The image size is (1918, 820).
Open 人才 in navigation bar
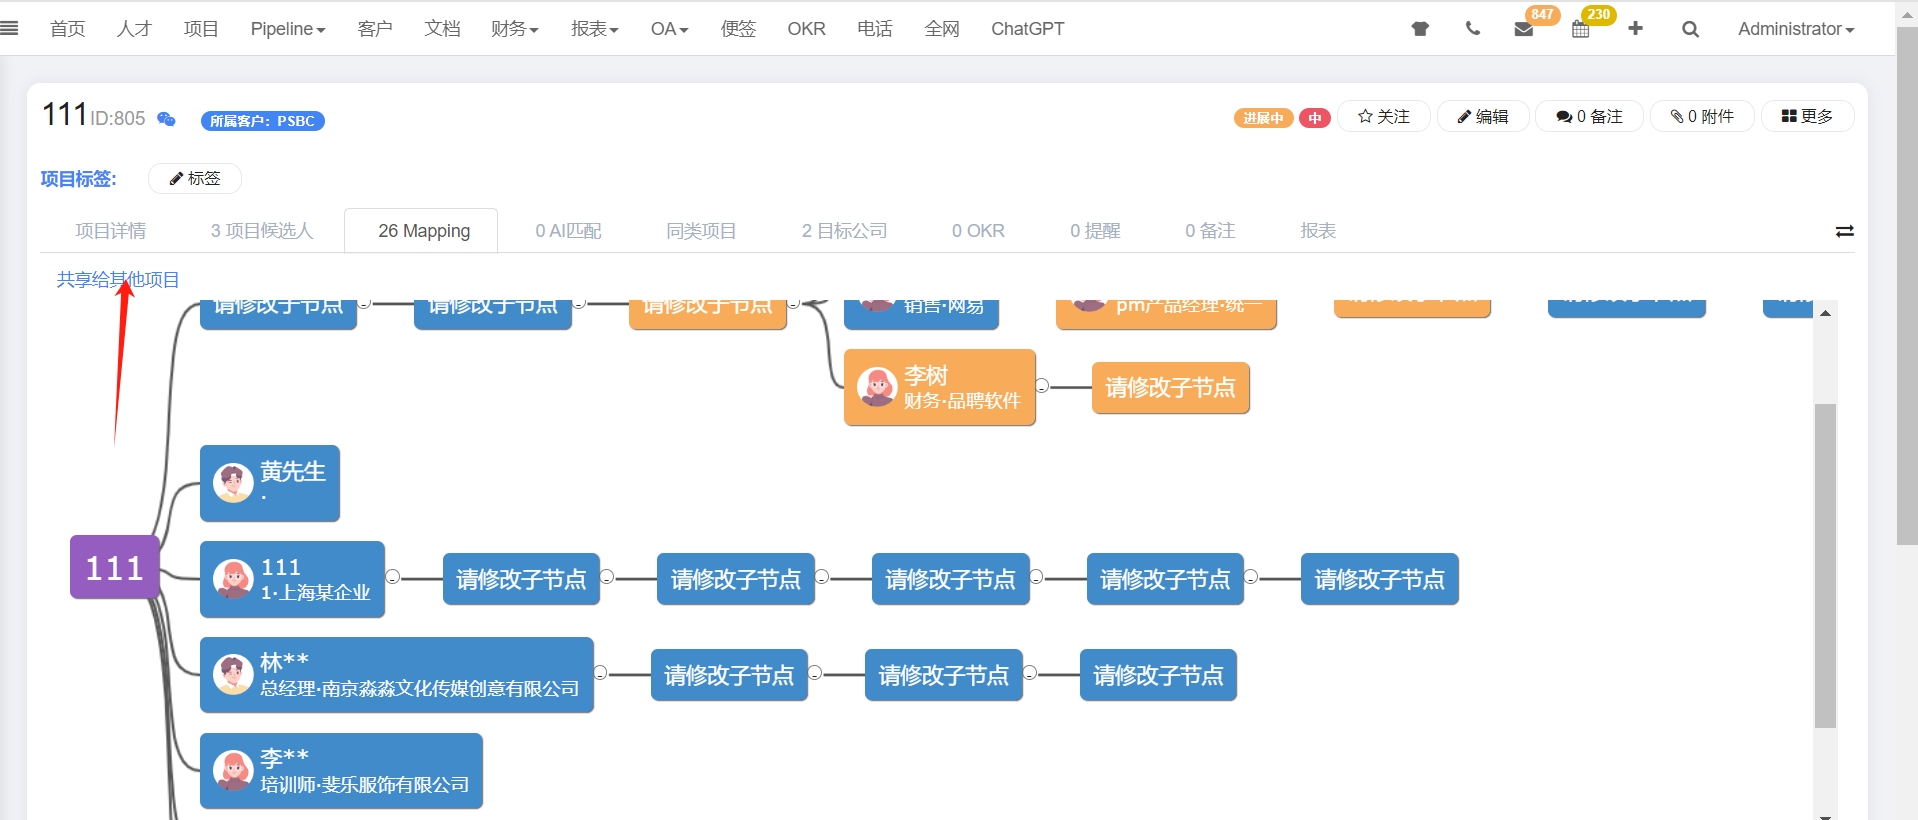(x=134, y=29)
